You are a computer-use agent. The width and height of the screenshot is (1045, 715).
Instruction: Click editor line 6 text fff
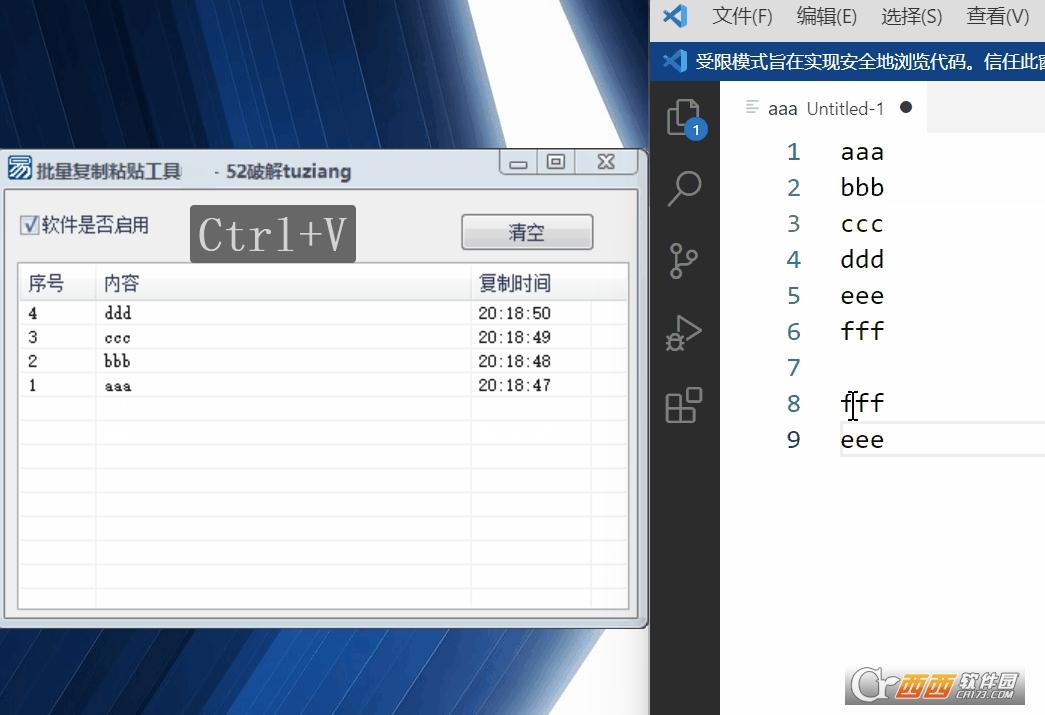pos(862,331)
